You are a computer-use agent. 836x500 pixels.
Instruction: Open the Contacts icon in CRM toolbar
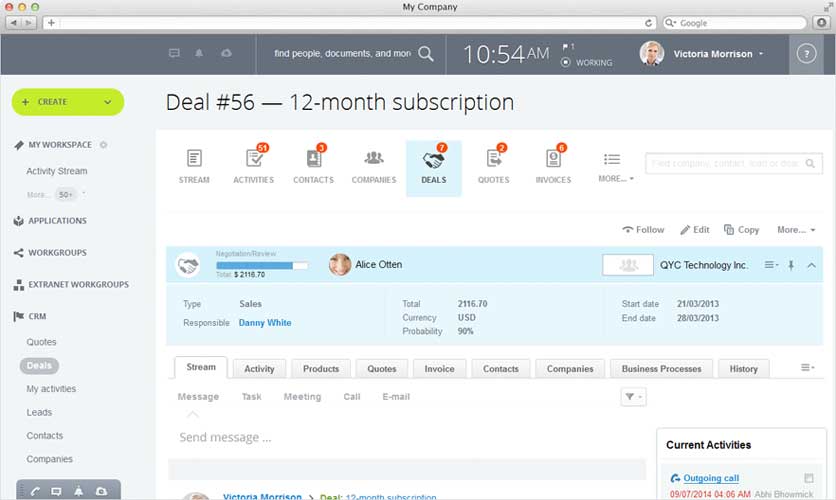(313, 160)
